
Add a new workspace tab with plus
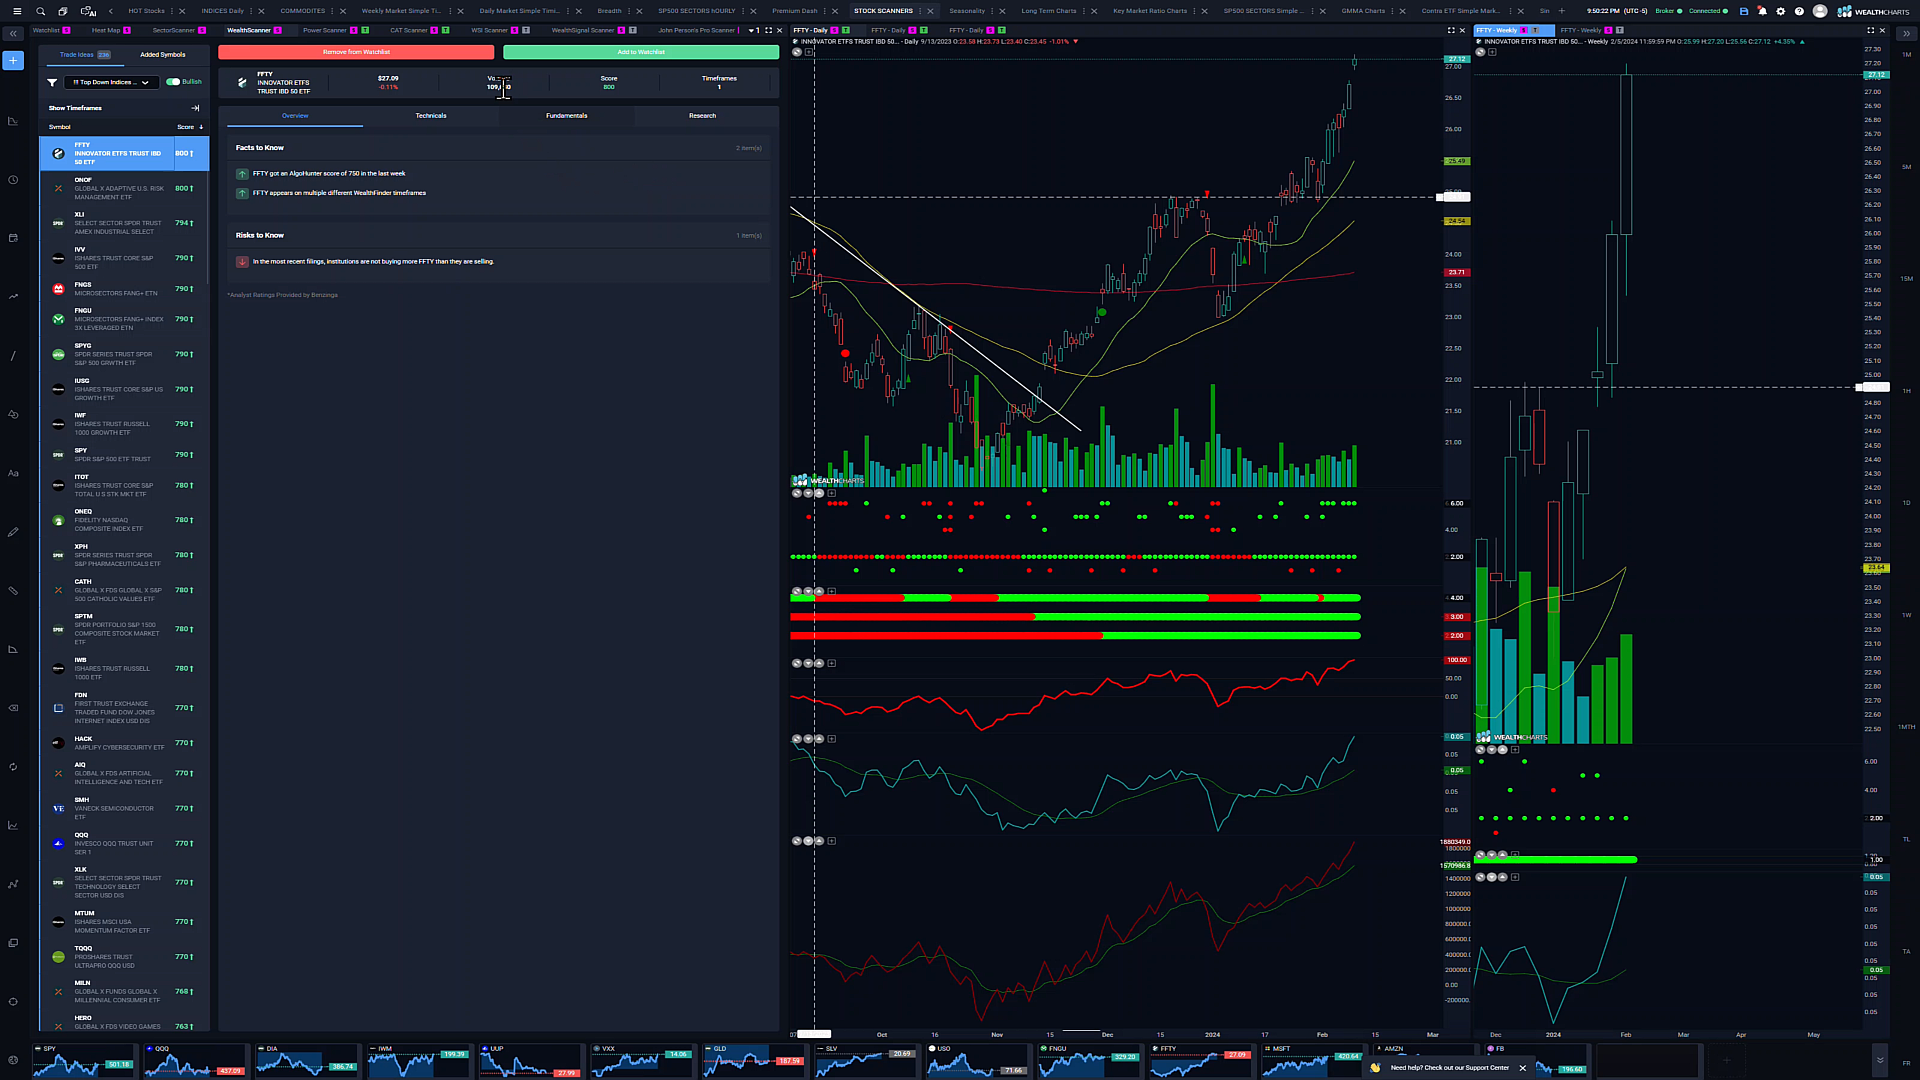coord(1562,11)
